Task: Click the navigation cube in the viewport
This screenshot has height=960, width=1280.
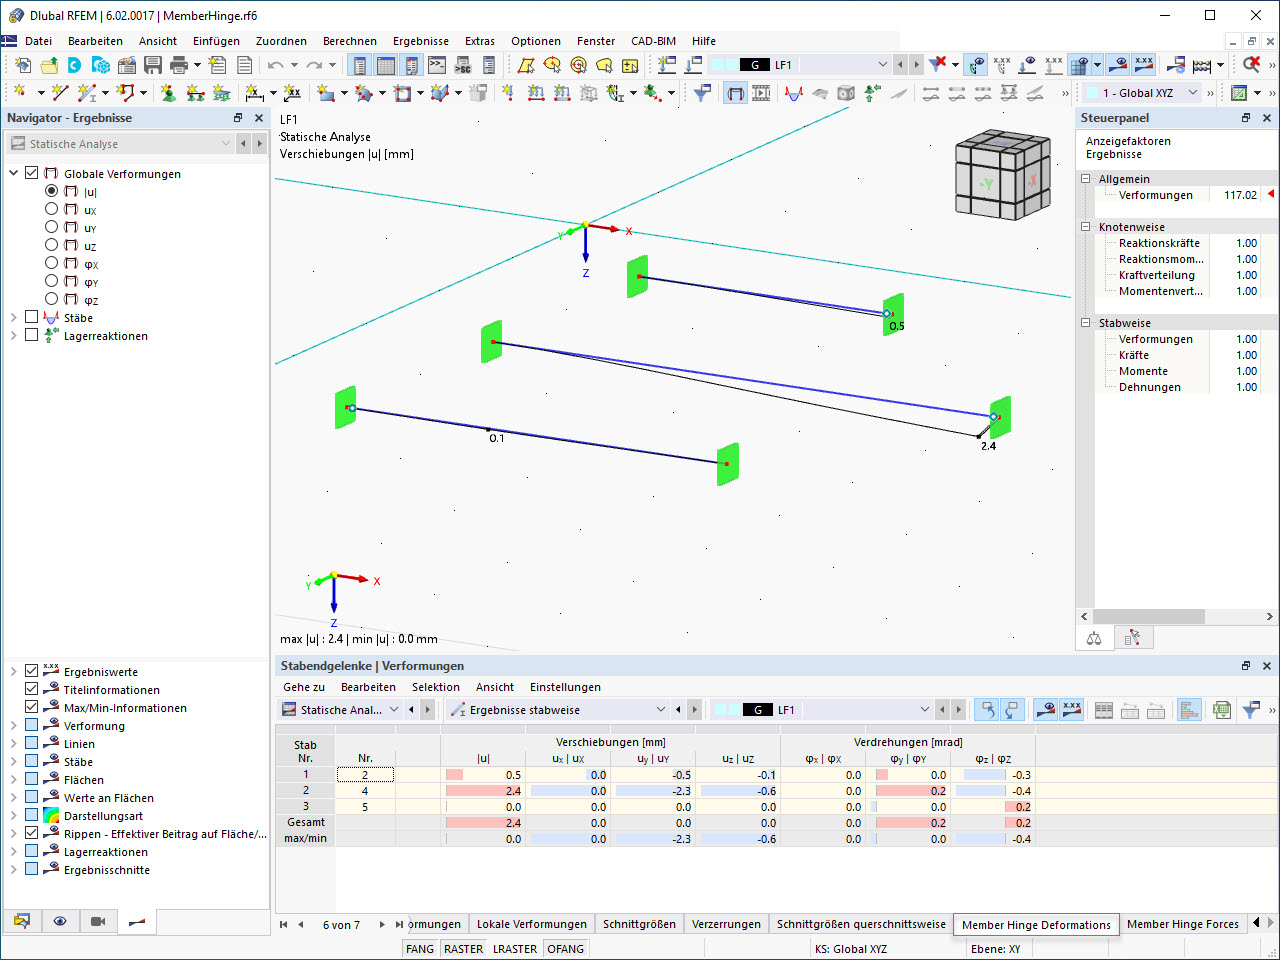Action: click(x=1002, y=173)
